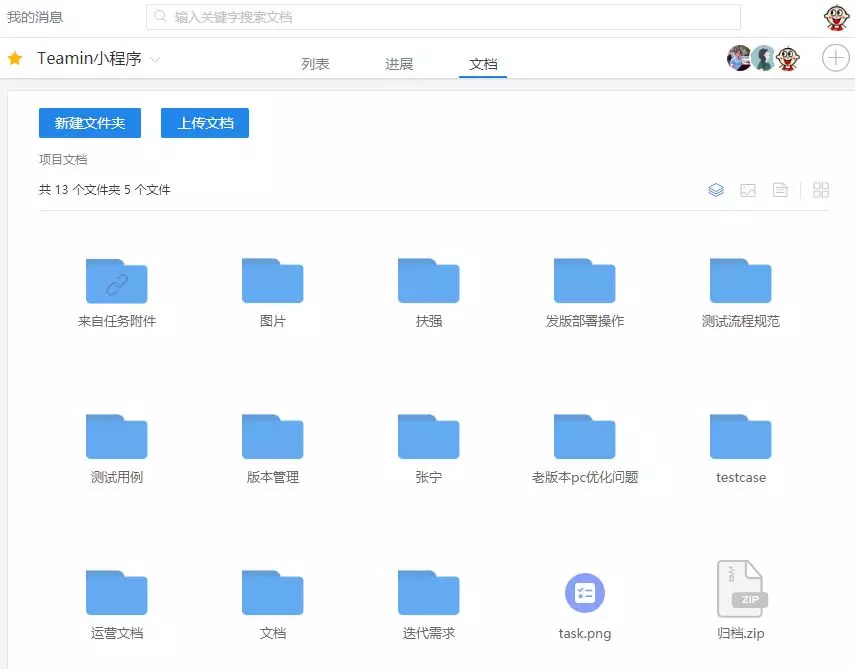Click the 新建文件夹 button
855x669 pixels.
90,123
